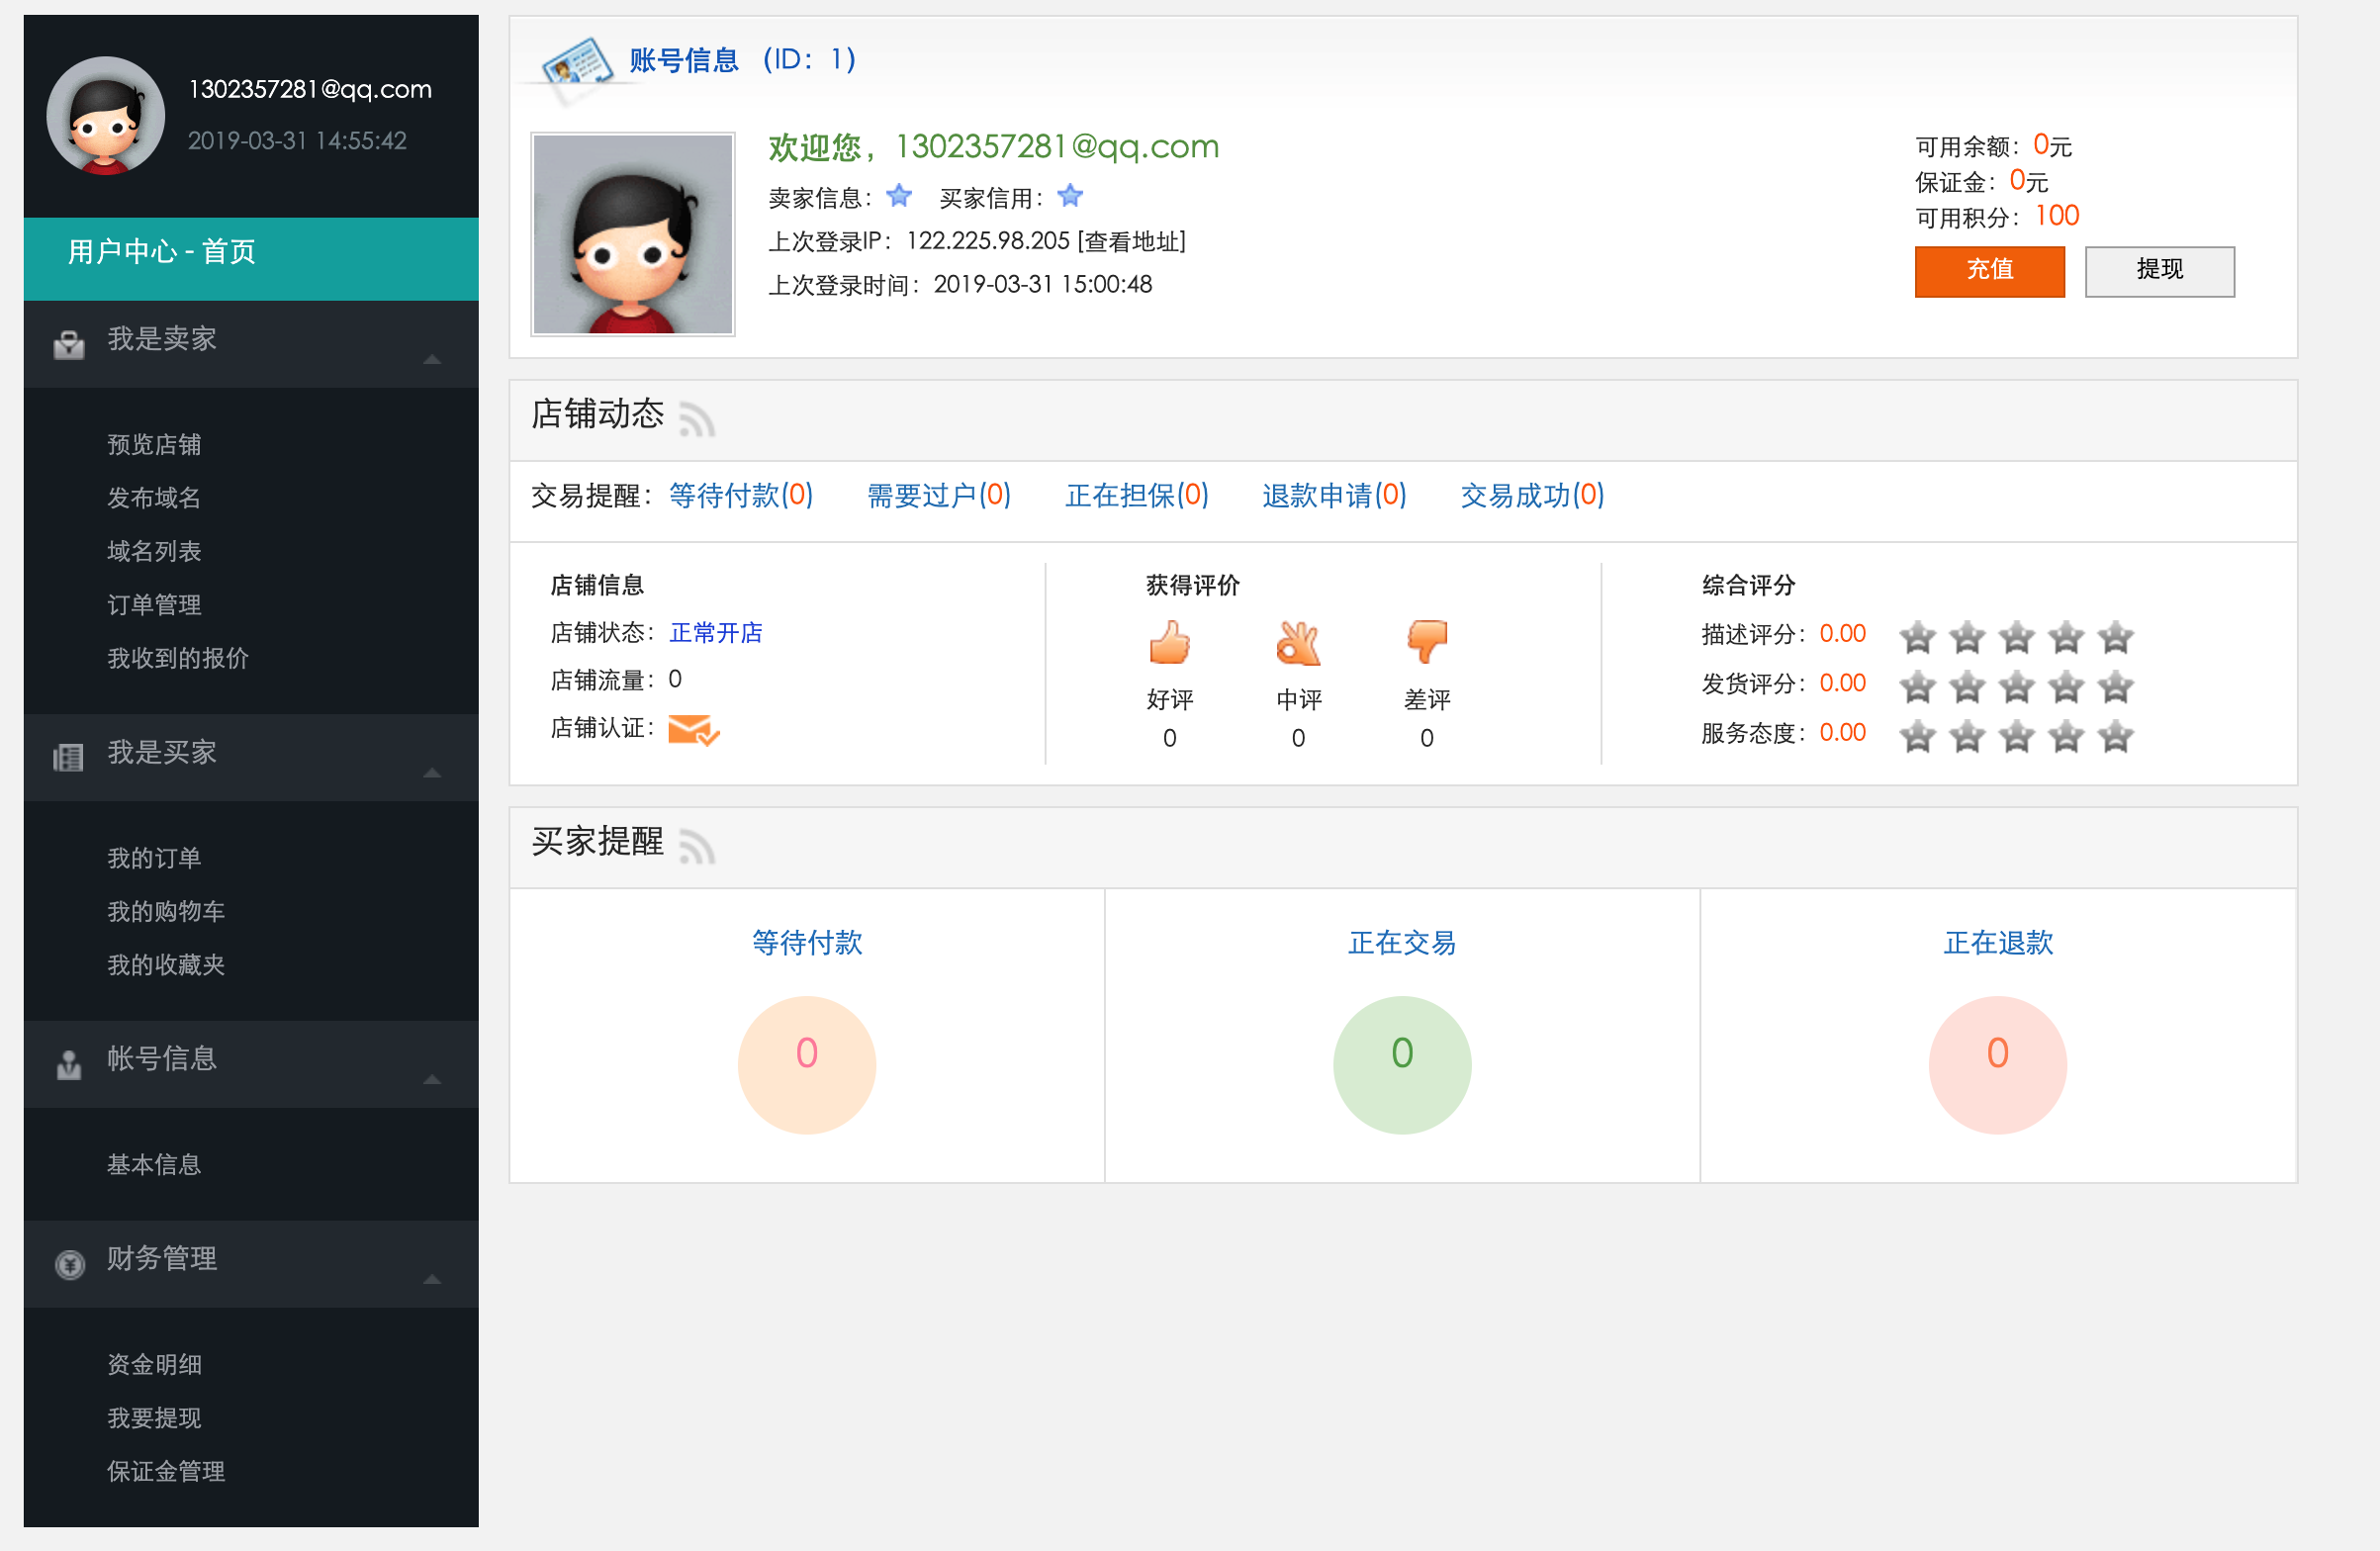Click the thumbs-up 好评 icon
The height and width of the screenshot is (1551, 2380).
[x=1169, y=642]
